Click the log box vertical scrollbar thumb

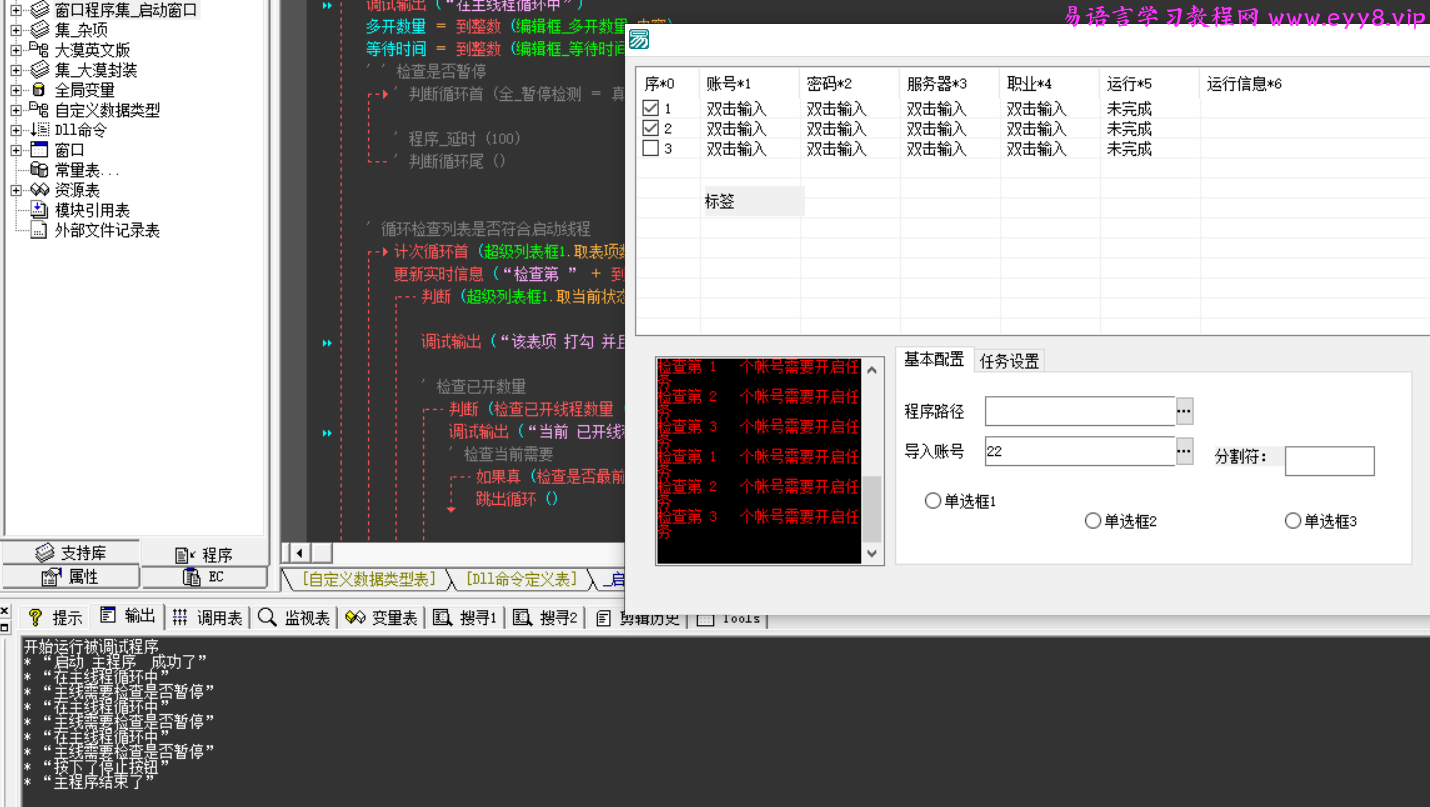872,509
